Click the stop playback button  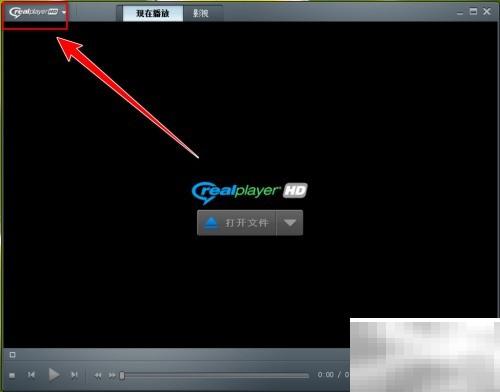pyautogui.click(x=12, y=375)
